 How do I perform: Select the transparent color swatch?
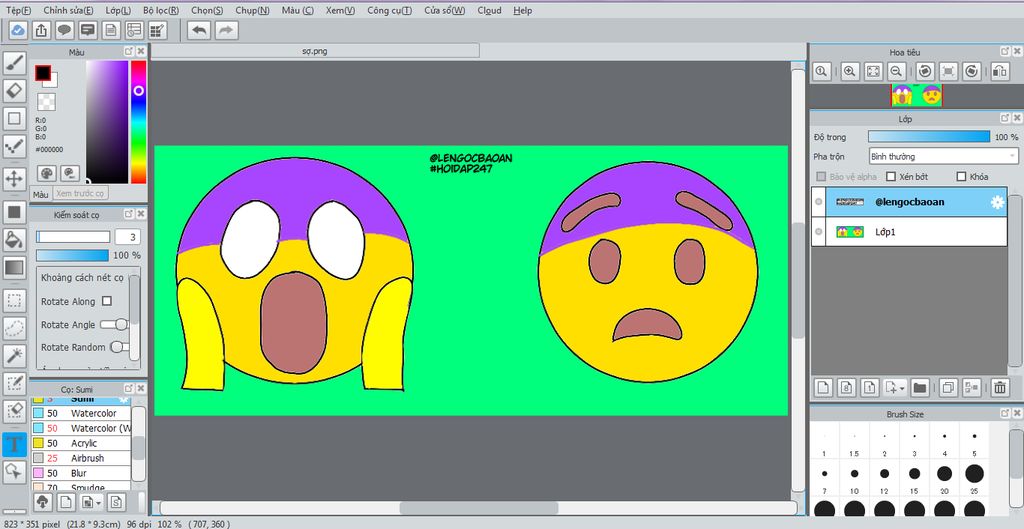click(46, 102)
